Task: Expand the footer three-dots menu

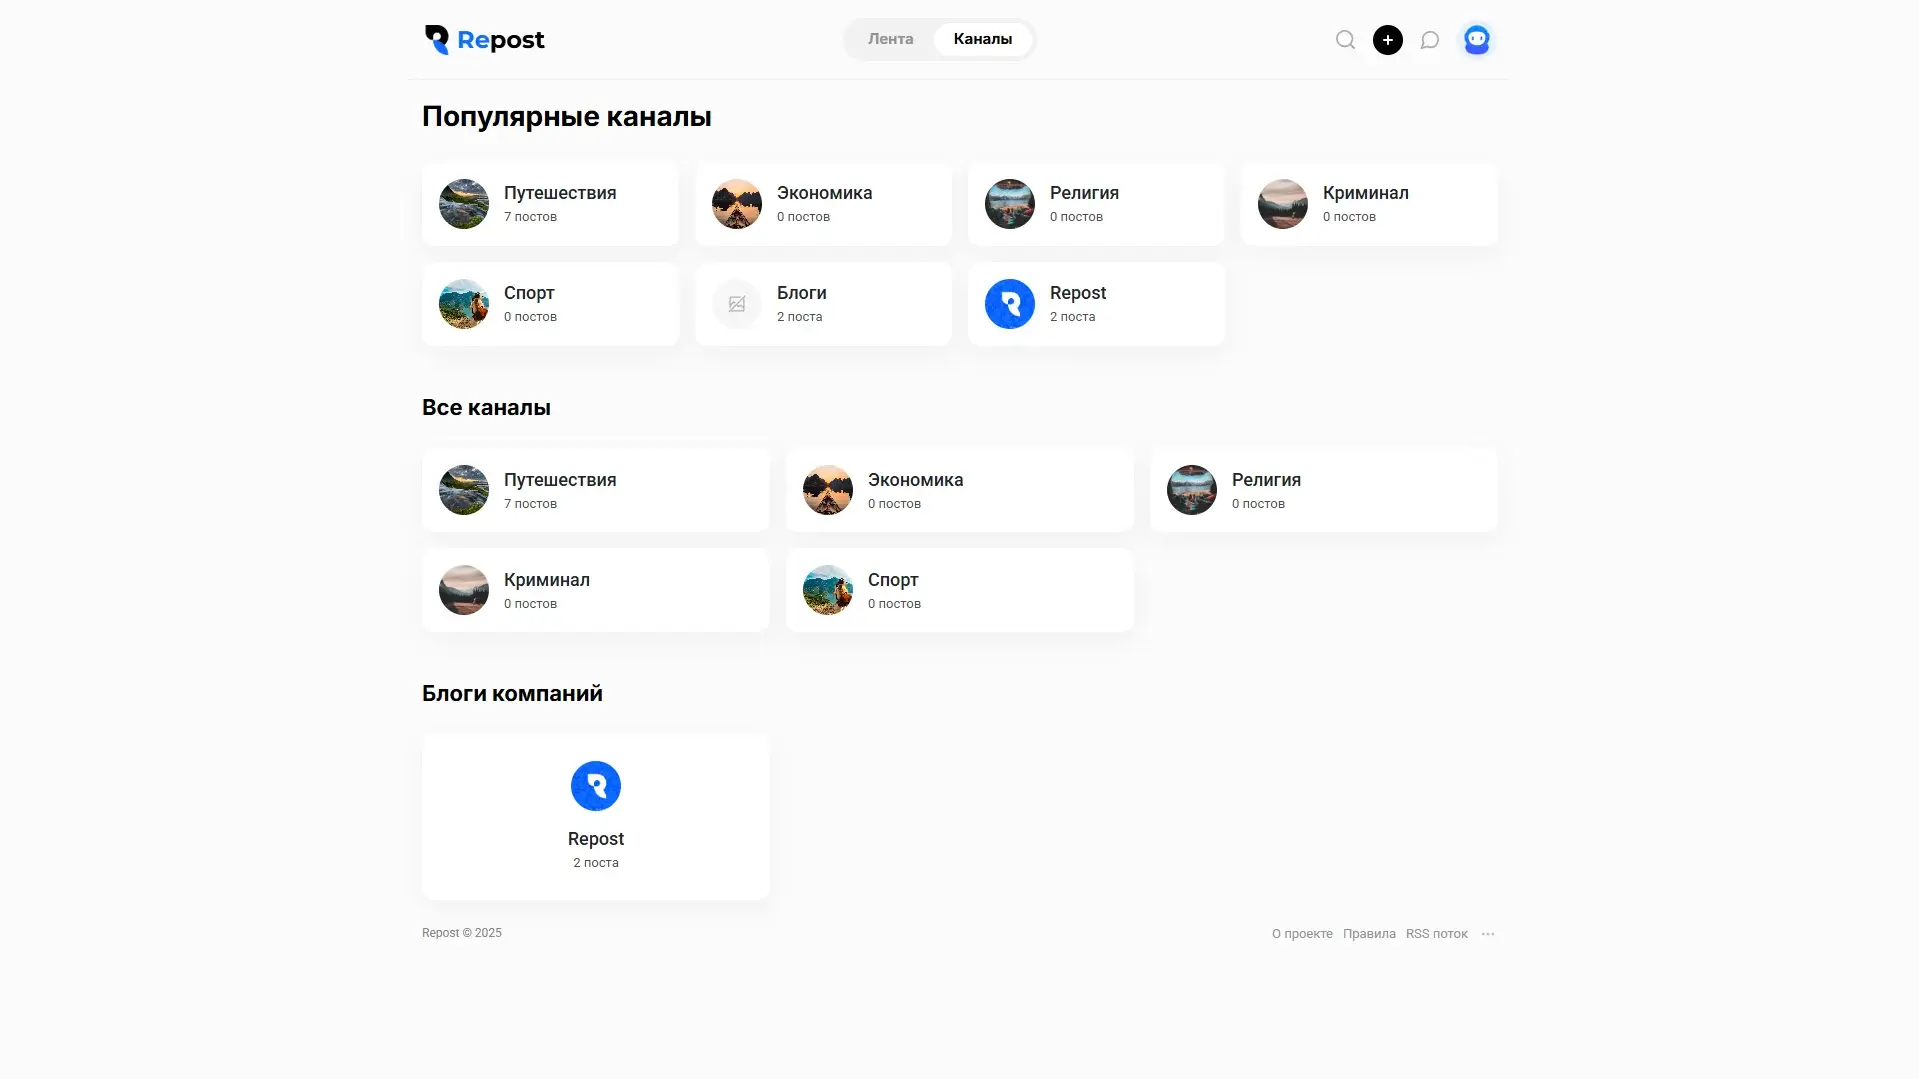Action: coord(1488,934)
